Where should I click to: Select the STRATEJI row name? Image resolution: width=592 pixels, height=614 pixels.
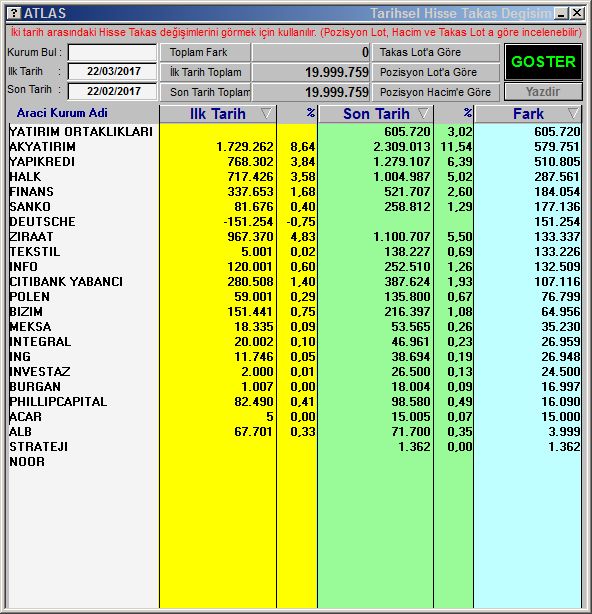(39, 447)
